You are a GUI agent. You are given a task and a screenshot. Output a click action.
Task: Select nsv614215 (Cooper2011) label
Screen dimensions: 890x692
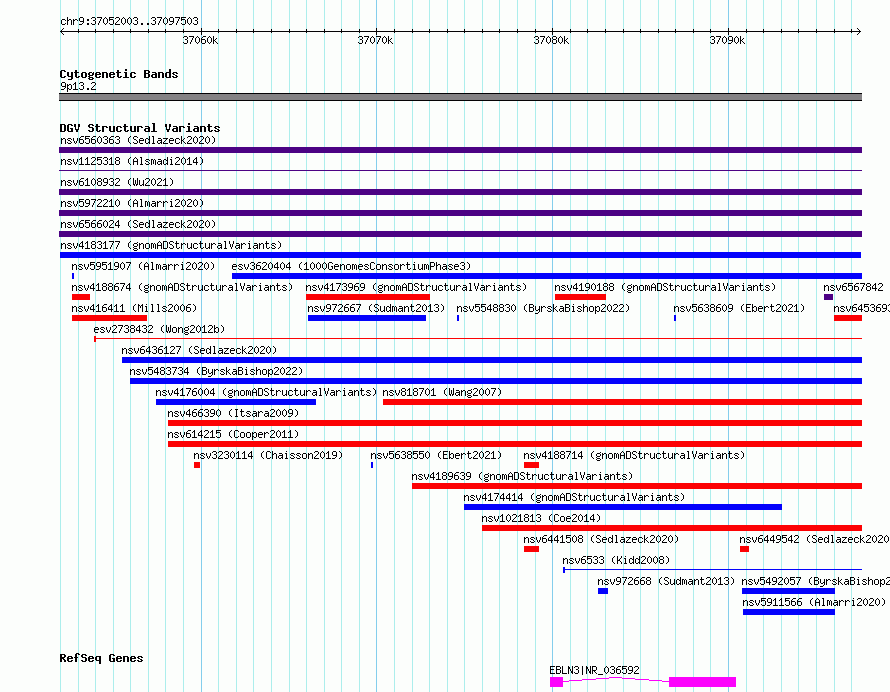(233, 434)
